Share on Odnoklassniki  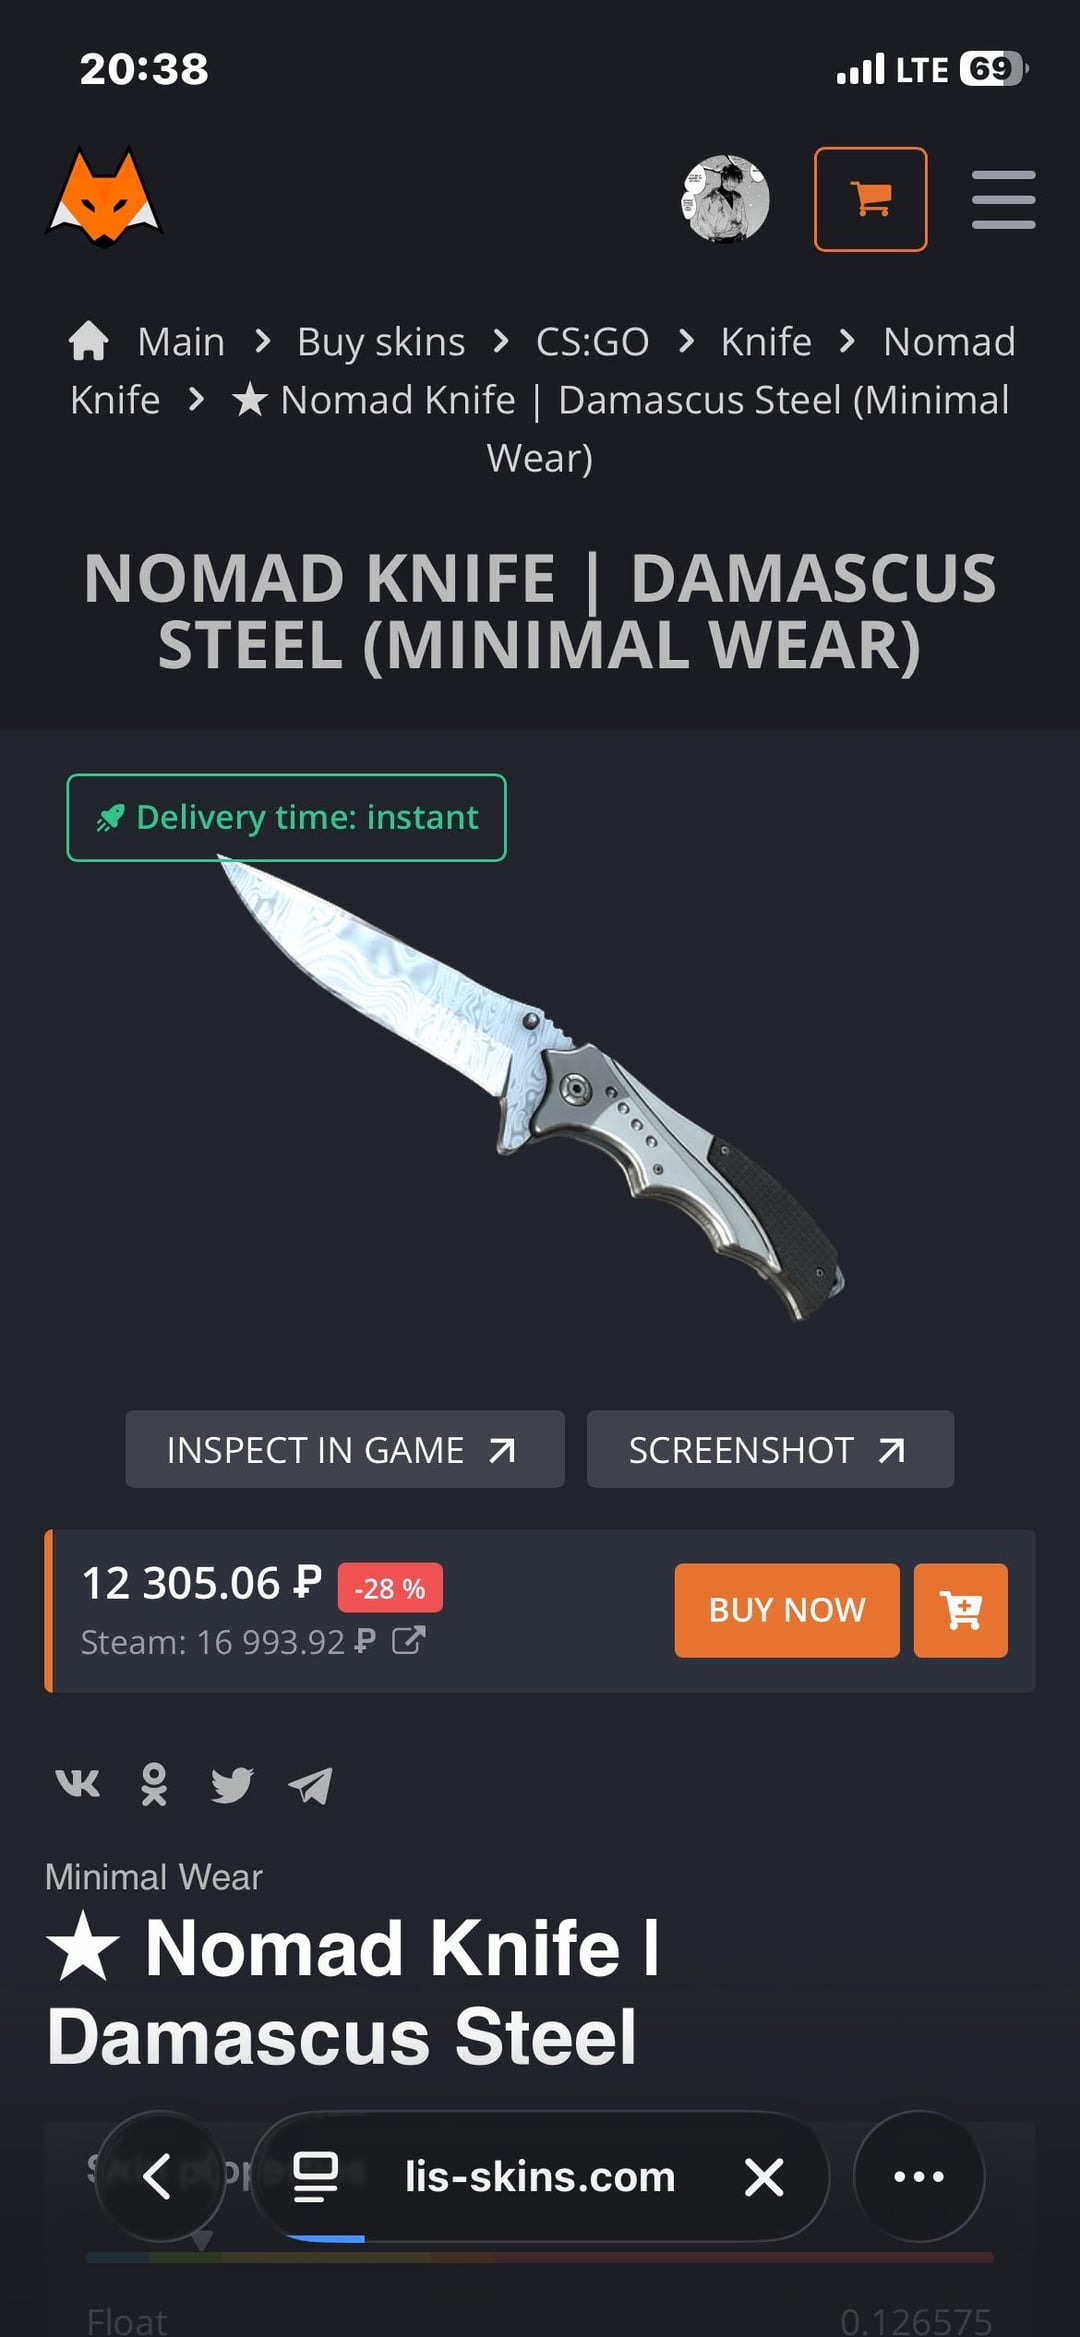click(x=154, y=1784)
